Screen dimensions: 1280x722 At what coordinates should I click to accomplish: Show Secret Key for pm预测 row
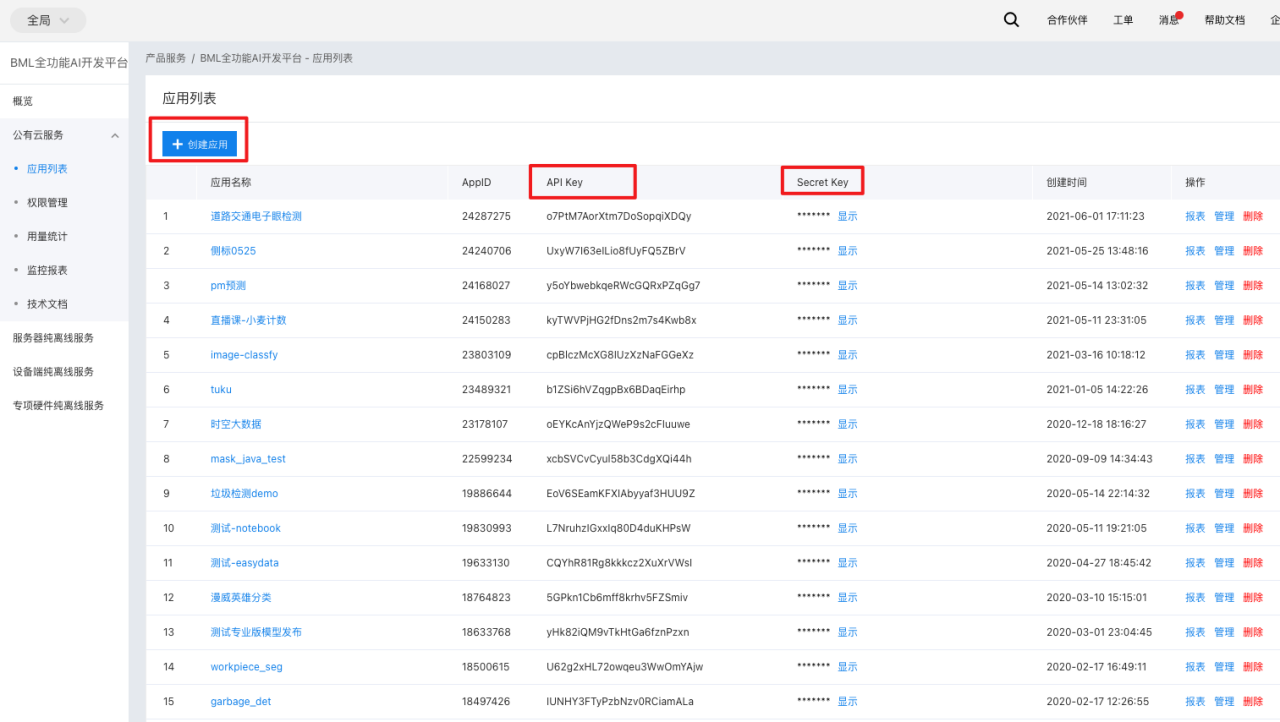pyautogui.click(x=847, y=285)
